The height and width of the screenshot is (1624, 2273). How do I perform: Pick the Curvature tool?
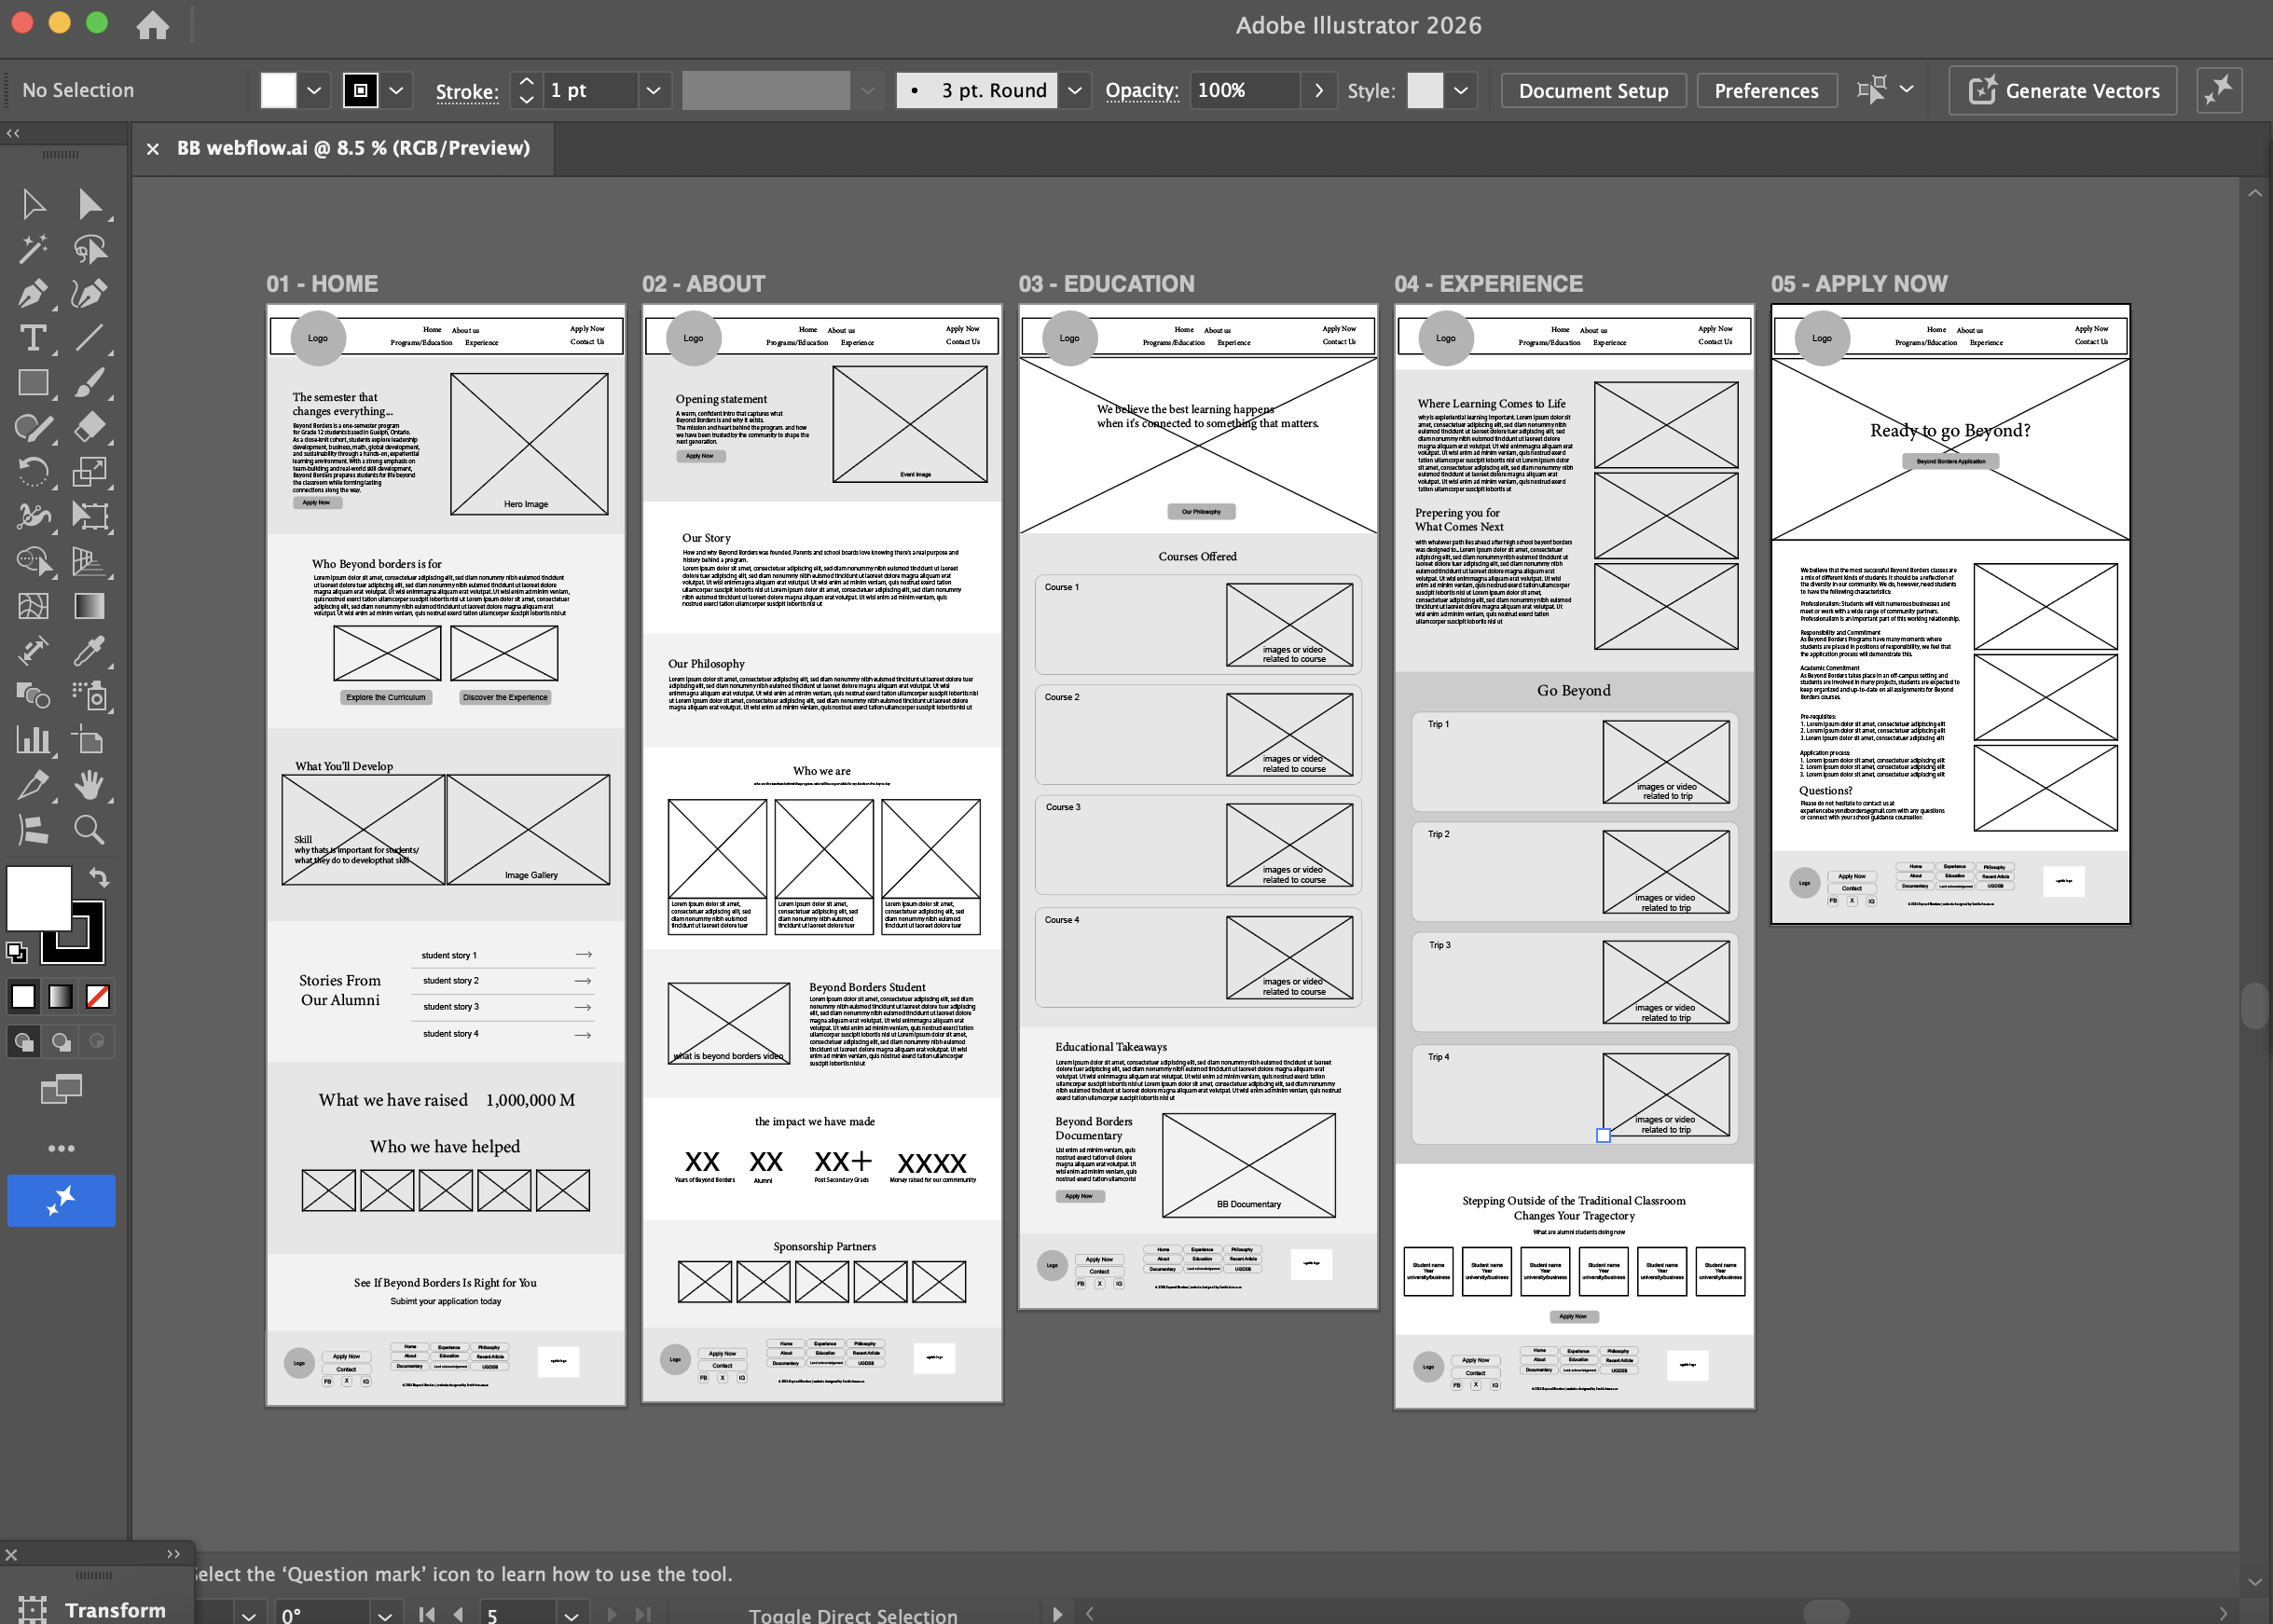pos(90,294)
